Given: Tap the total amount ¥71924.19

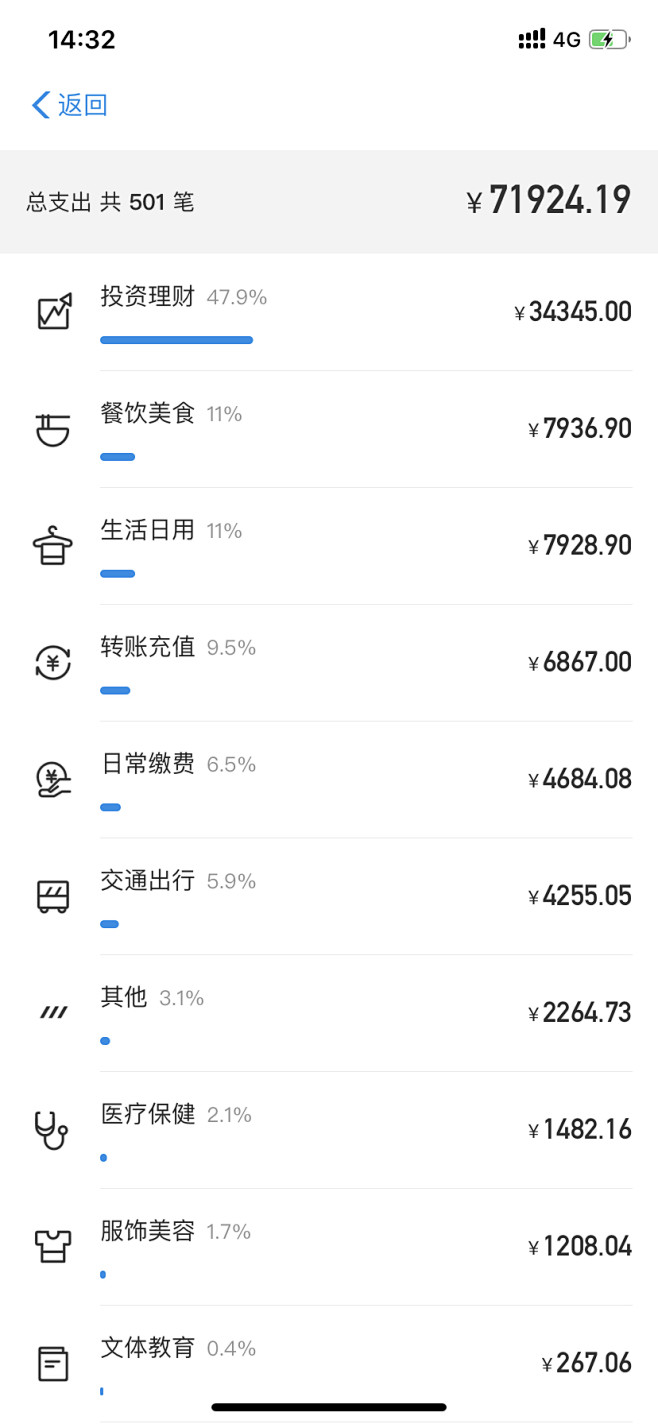Looking at the screenshot, I should (549, 200).
